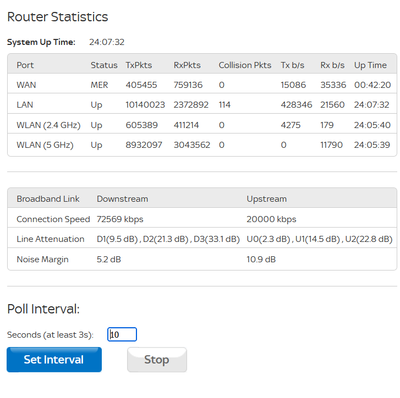Click the Noise Margin row label

(42, 259)
